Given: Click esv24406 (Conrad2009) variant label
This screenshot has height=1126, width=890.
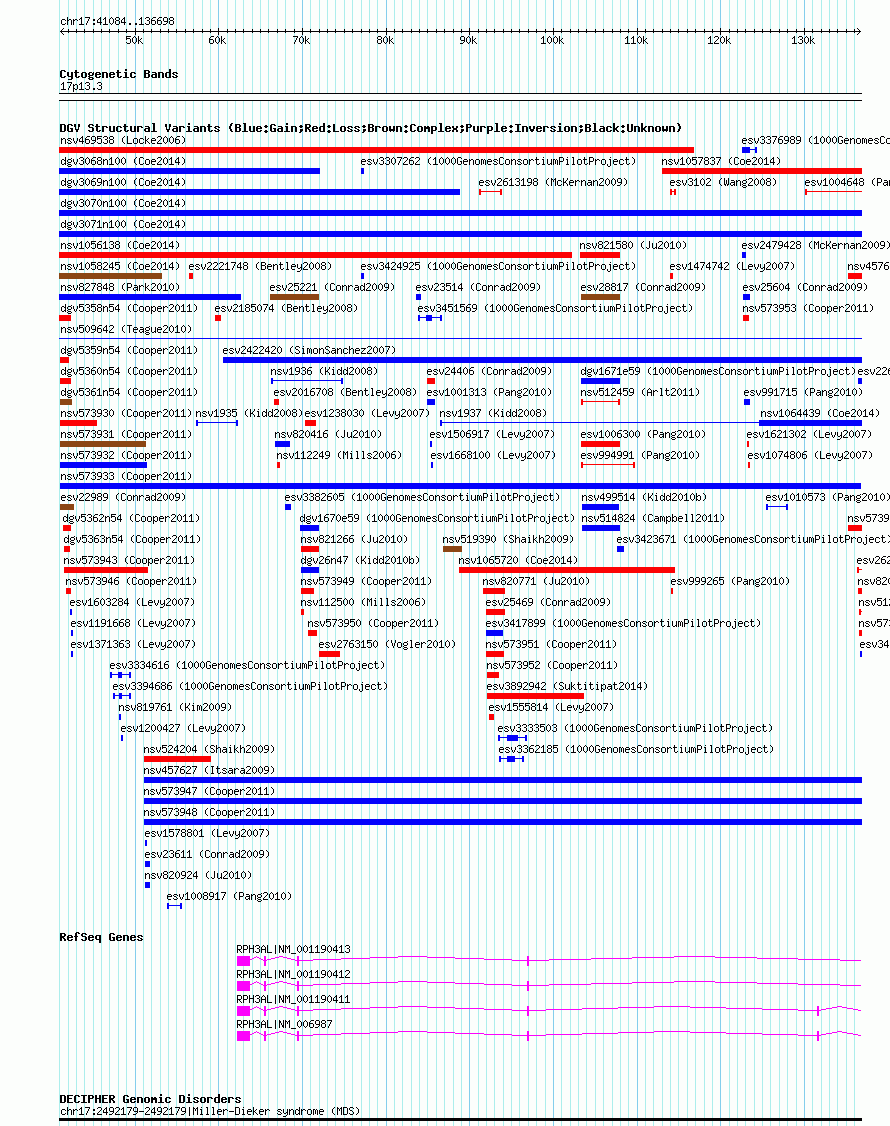Looking at the screenshot, I should pos(489,371).
